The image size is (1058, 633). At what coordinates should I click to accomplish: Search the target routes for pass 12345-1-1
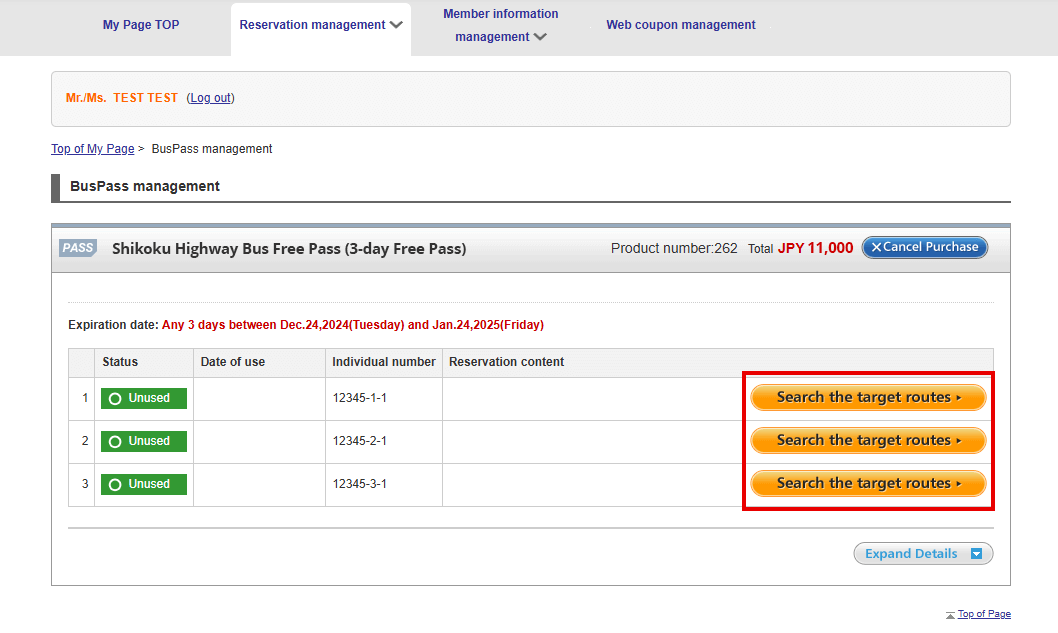(868, 398)
